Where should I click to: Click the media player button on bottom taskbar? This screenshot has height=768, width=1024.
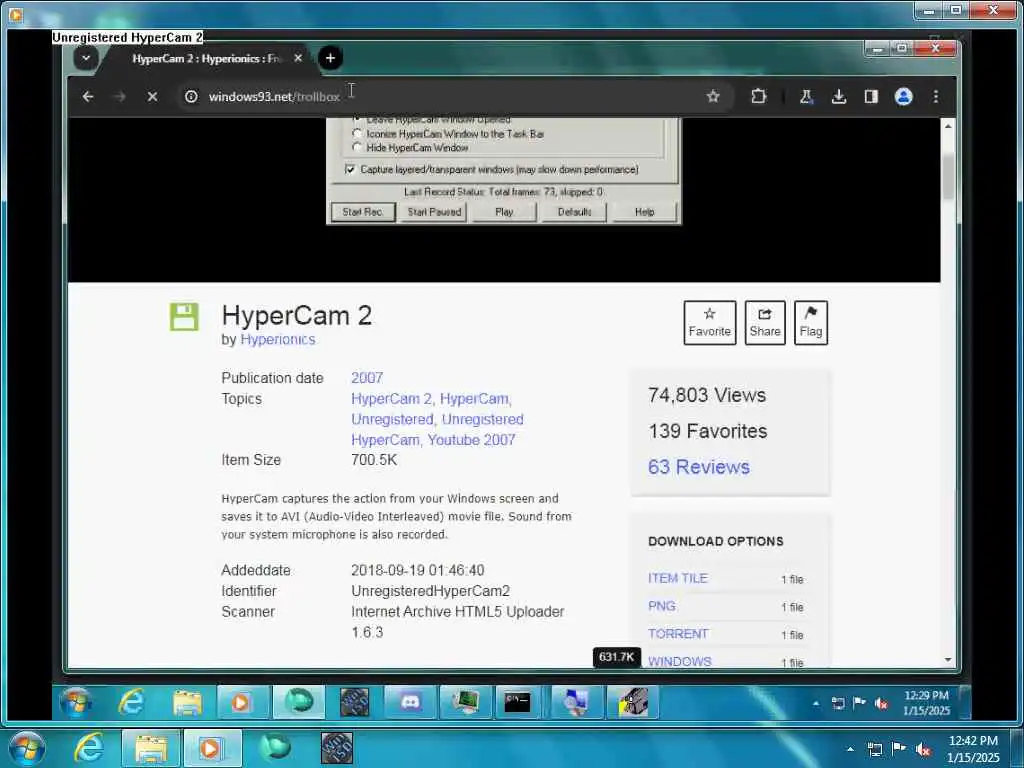(x=212, y=748)
